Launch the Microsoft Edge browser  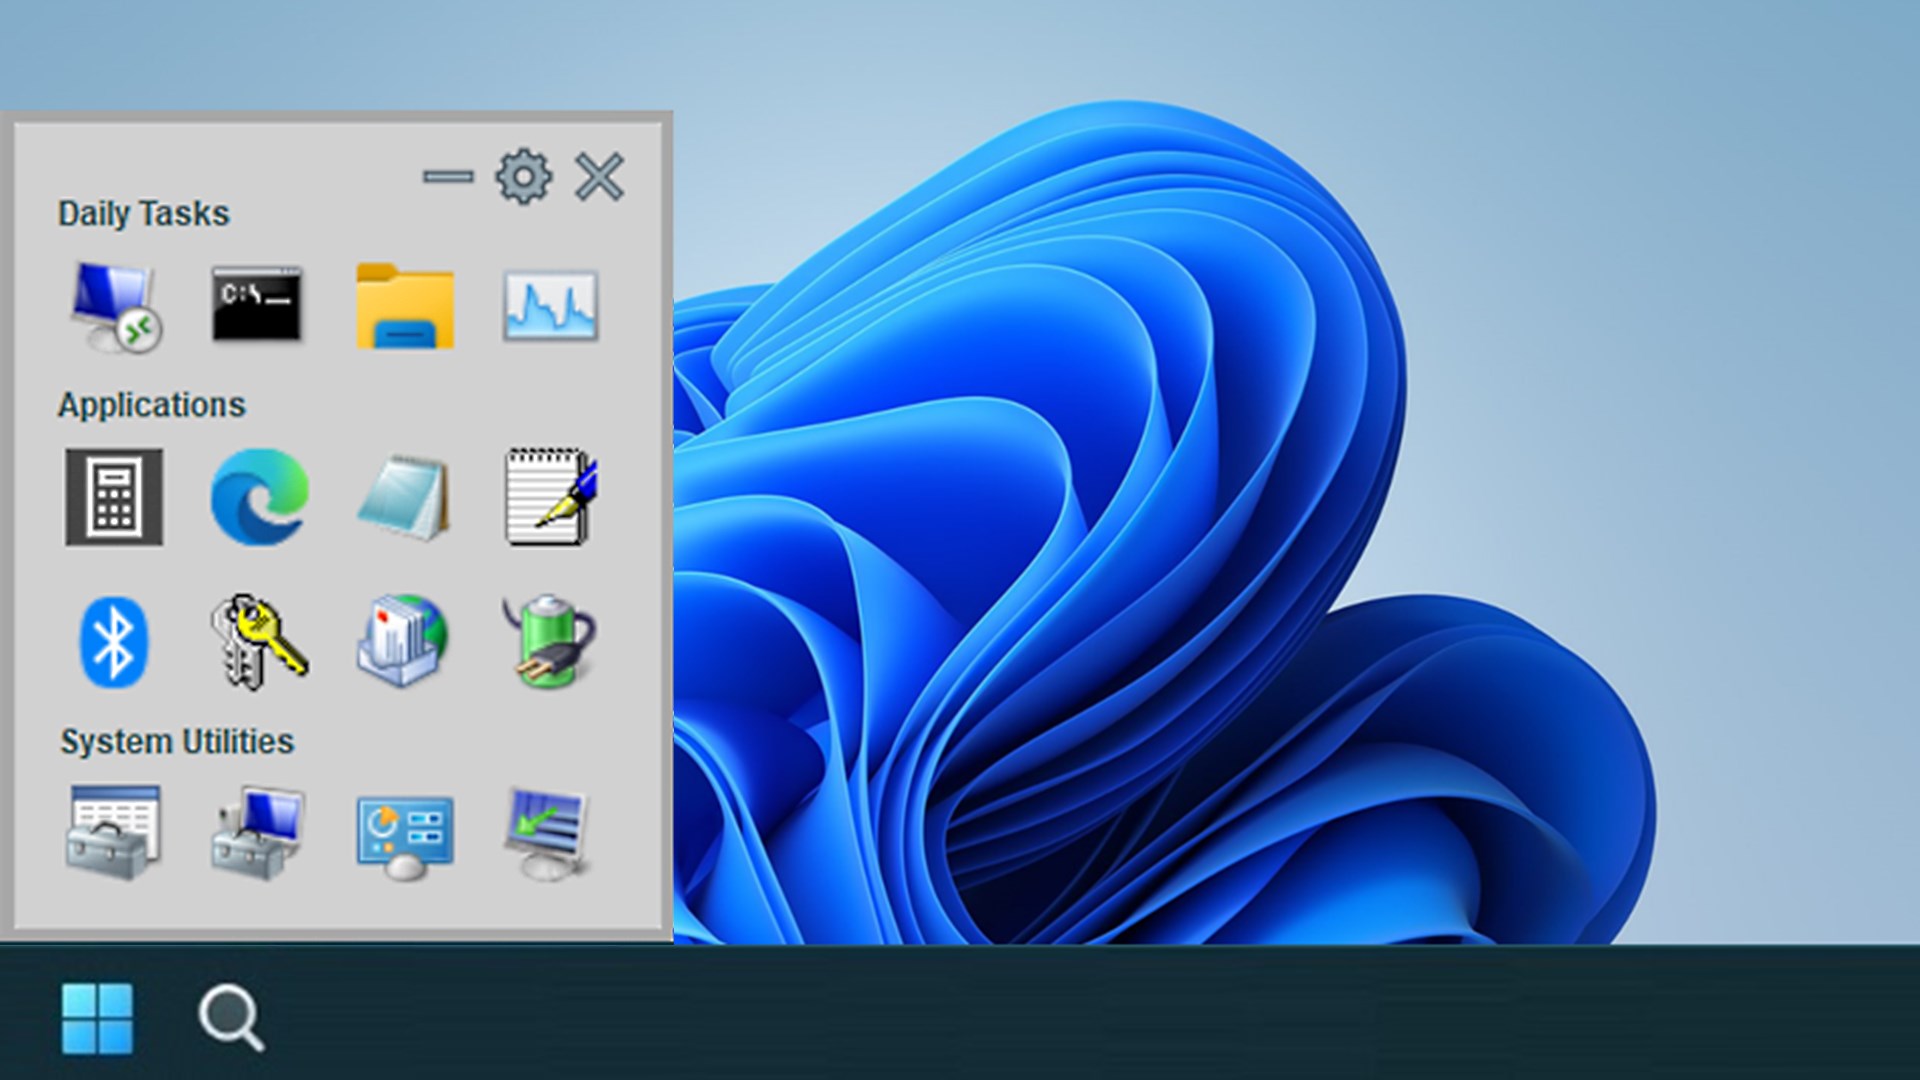259,497
